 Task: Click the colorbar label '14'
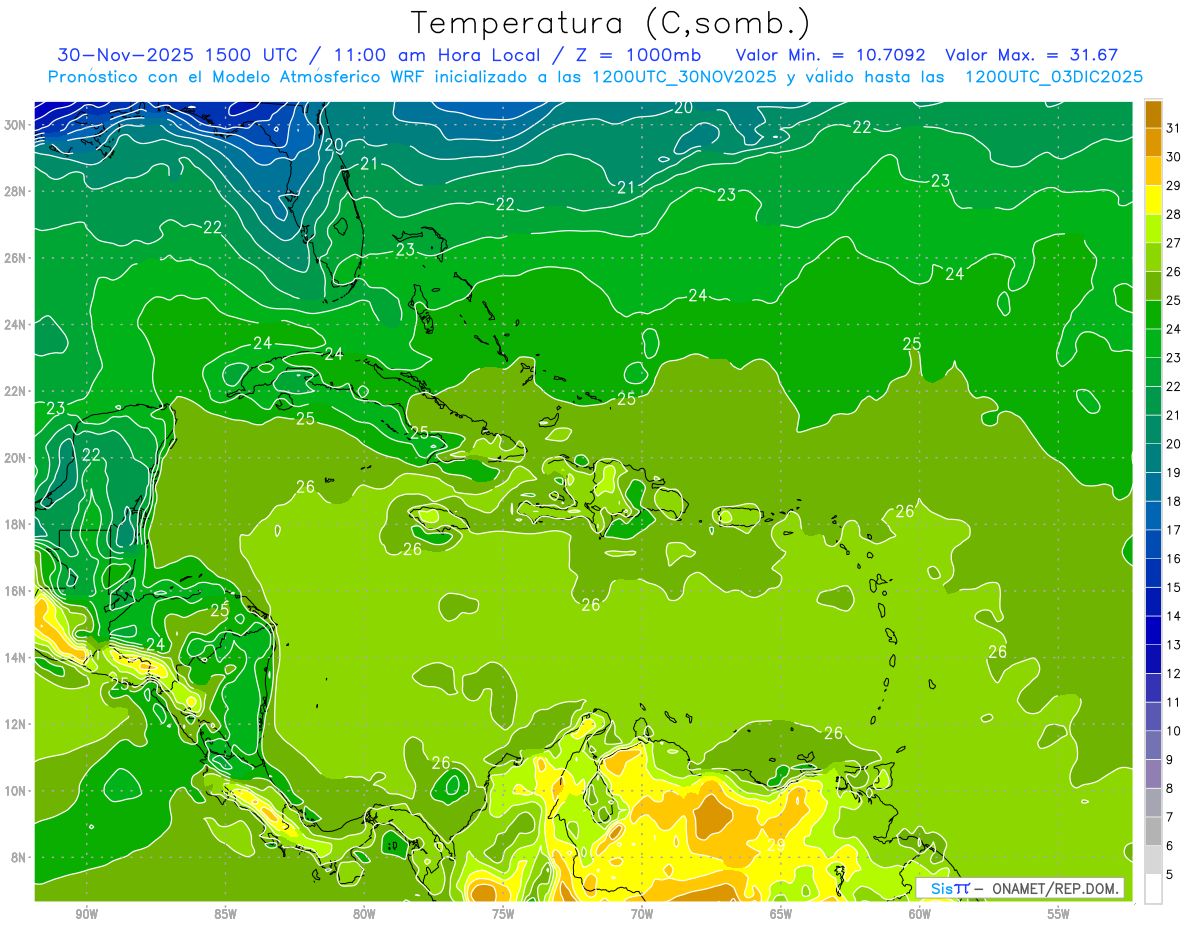1173,616
